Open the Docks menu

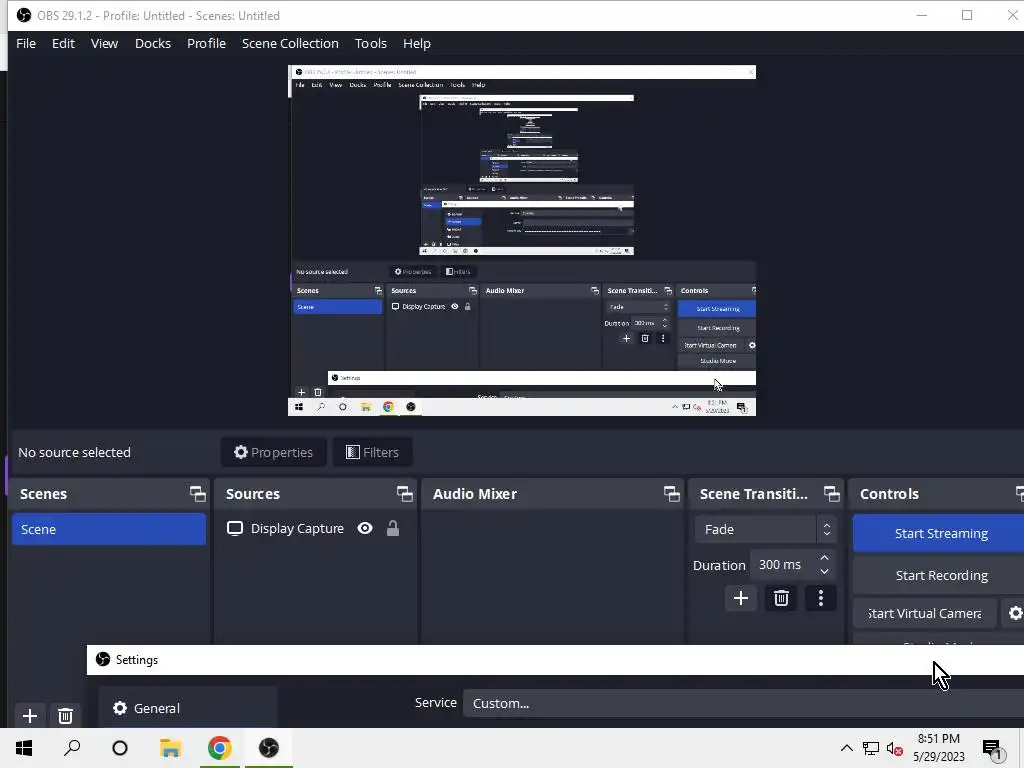(x=153, y=43)
